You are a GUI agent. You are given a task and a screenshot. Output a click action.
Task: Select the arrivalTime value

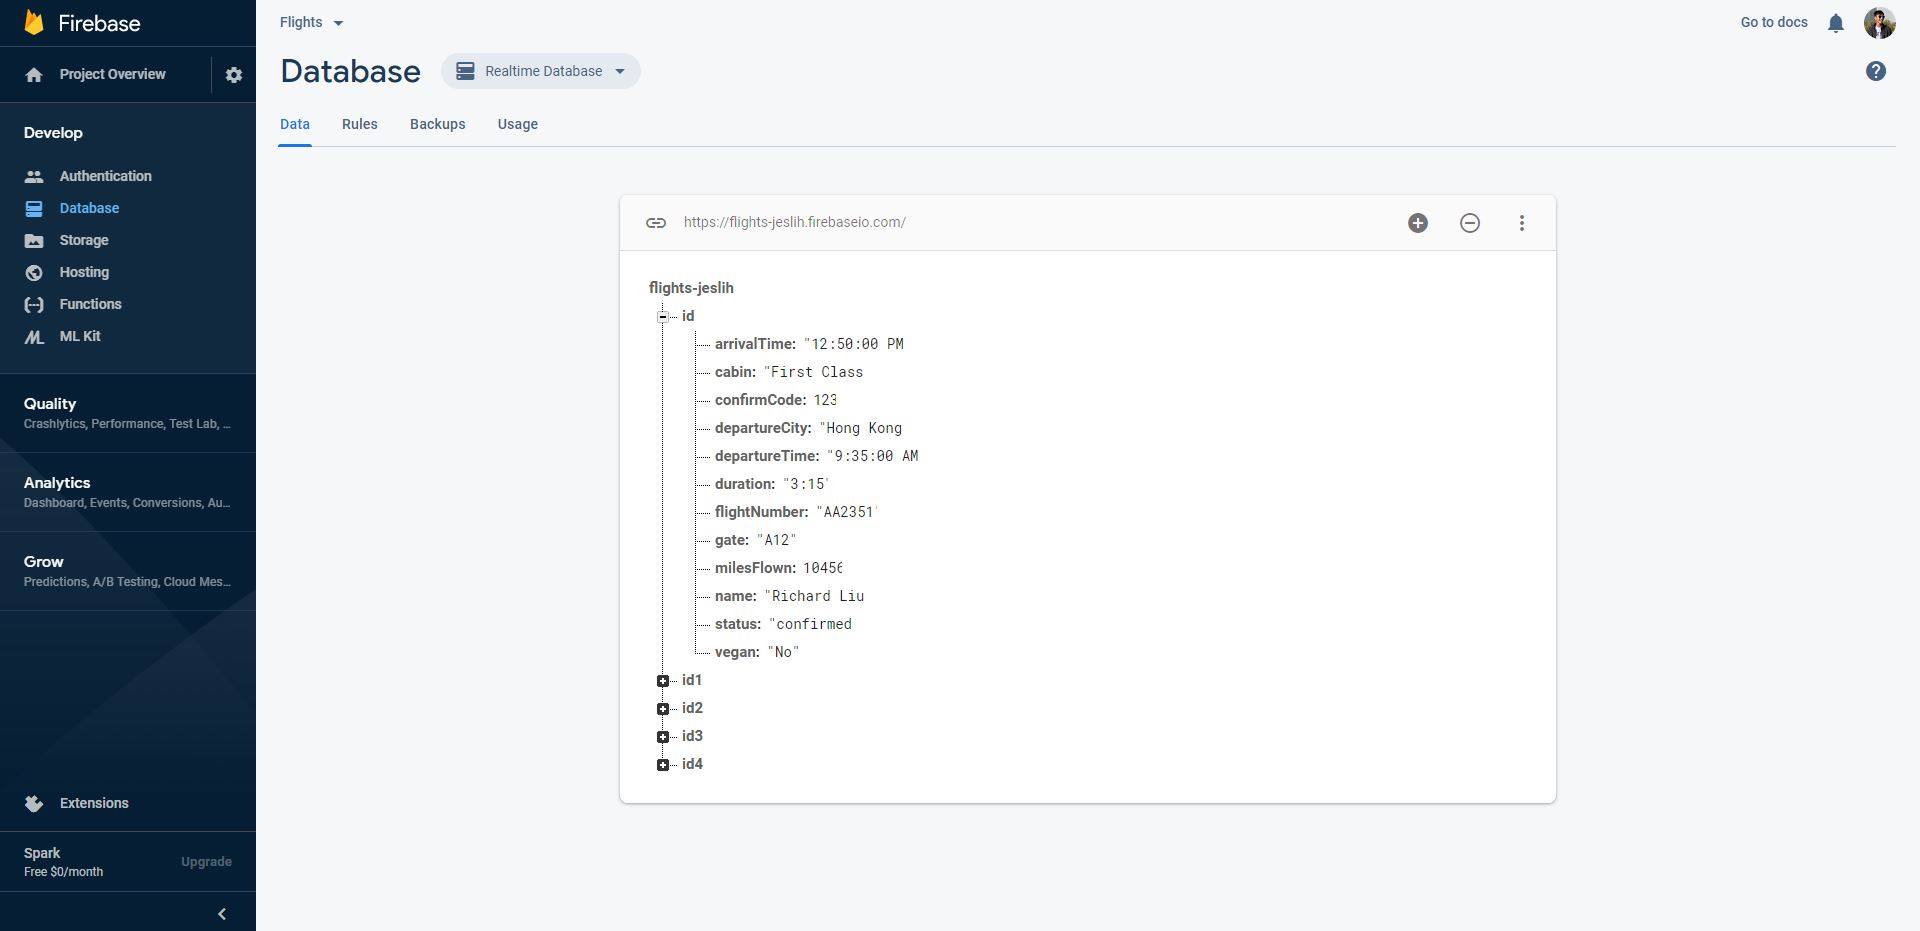point(854,344)
